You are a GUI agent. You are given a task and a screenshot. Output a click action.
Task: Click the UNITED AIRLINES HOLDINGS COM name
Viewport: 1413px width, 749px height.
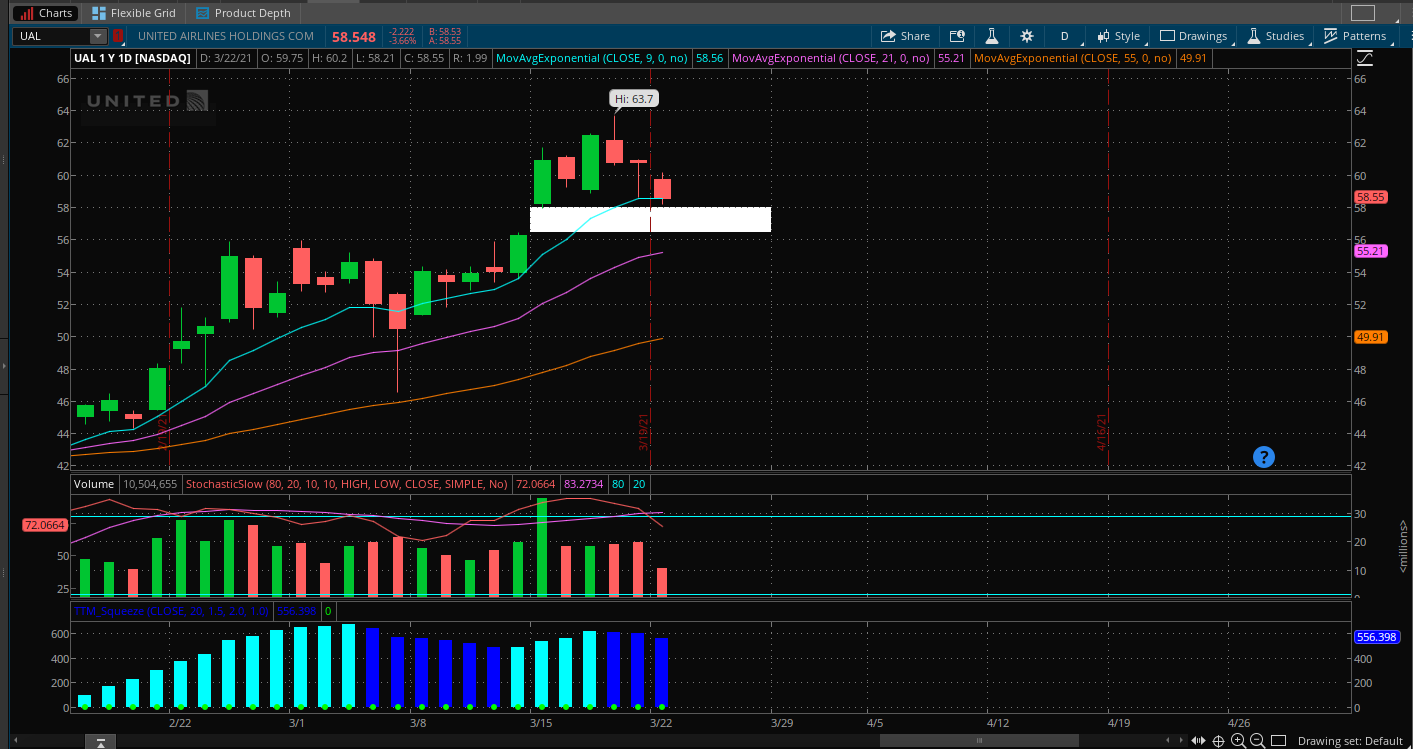[x=226, y=36]
